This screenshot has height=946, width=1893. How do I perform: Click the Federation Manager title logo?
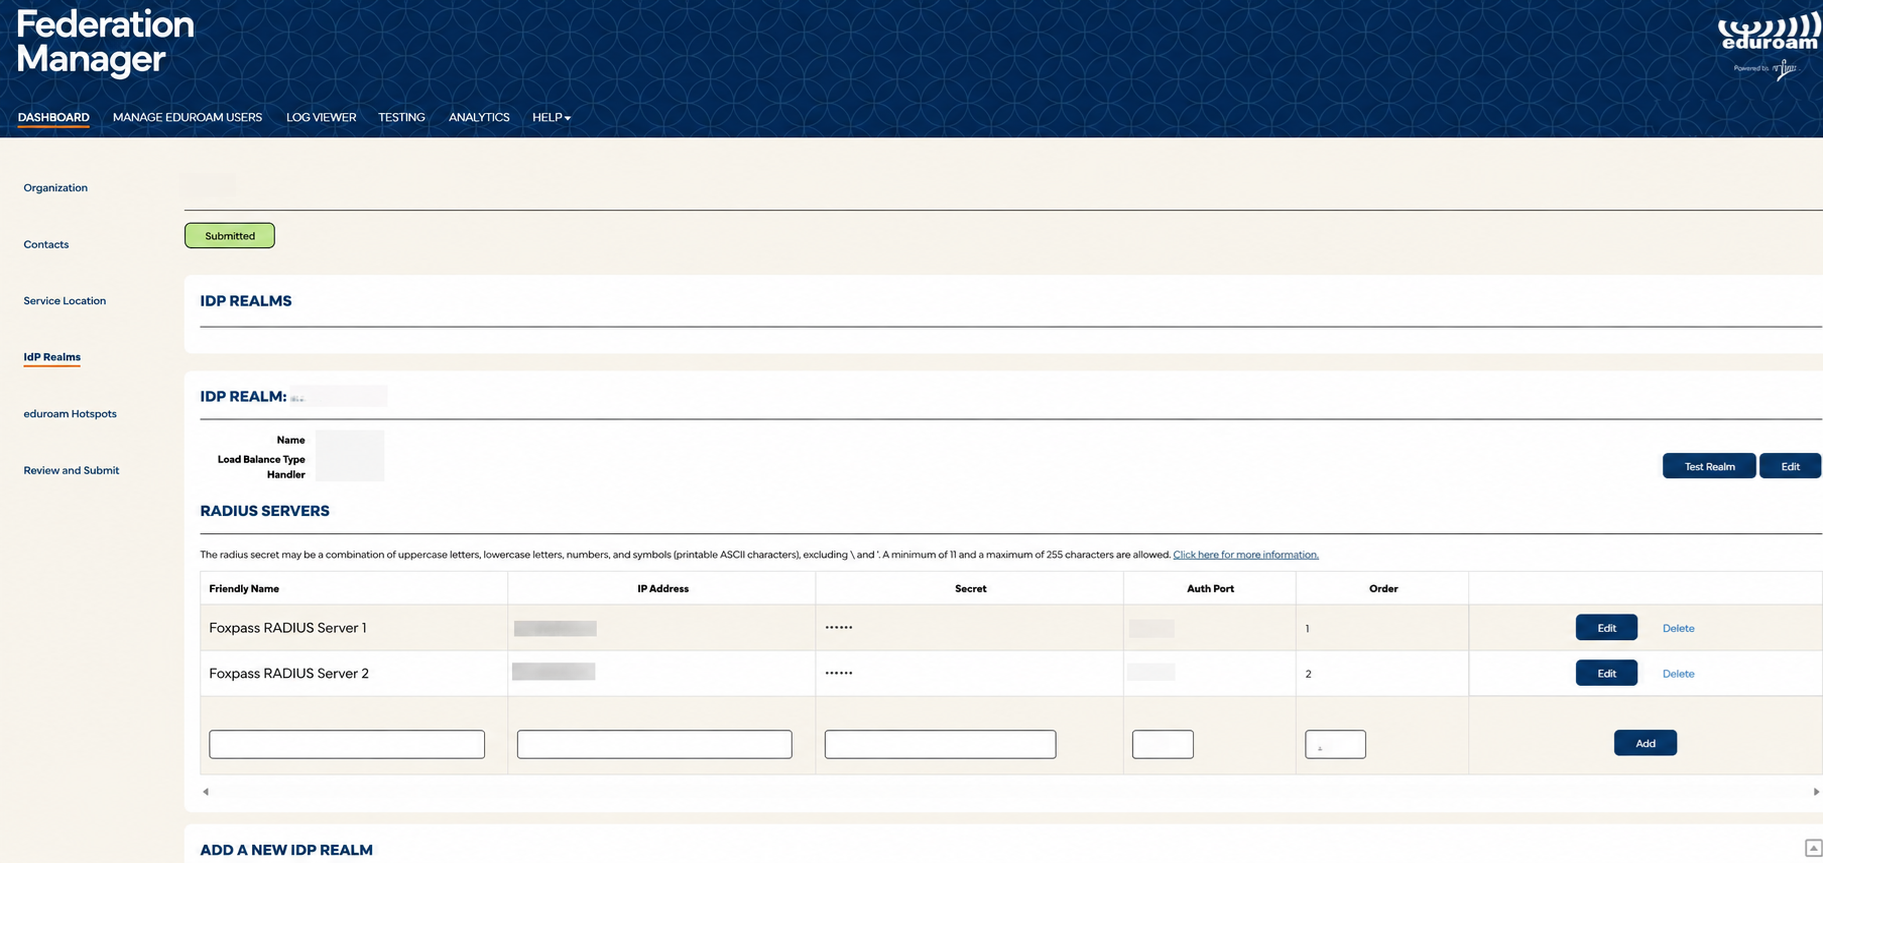[x=105, y=42]
